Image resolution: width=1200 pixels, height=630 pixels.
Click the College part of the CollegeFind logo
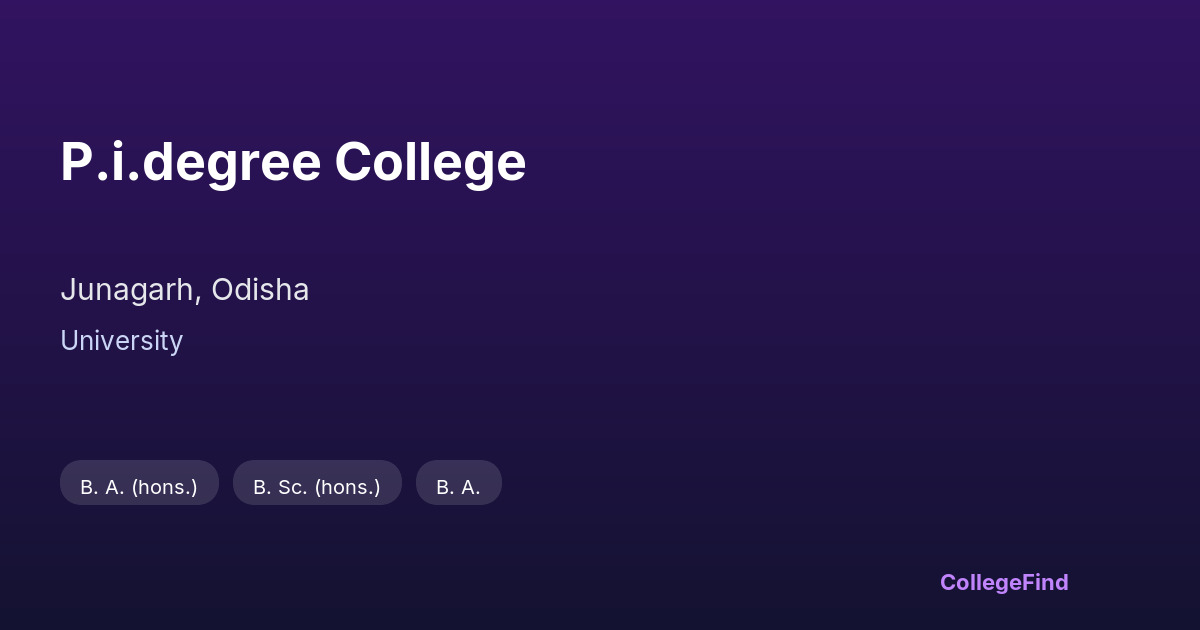[980, 582]
